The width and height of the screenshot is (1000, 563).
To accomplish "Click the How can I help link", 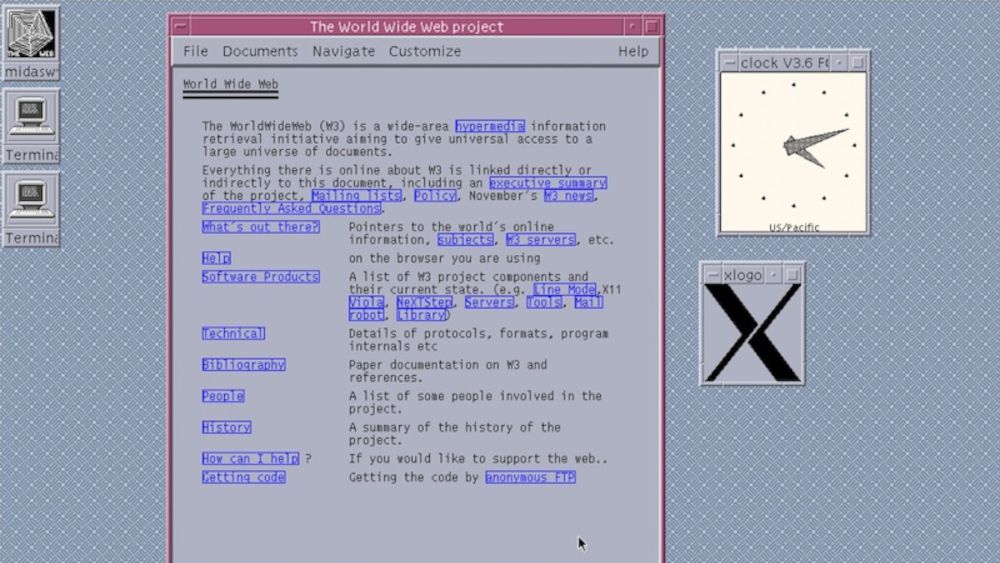I will point(251,458).
